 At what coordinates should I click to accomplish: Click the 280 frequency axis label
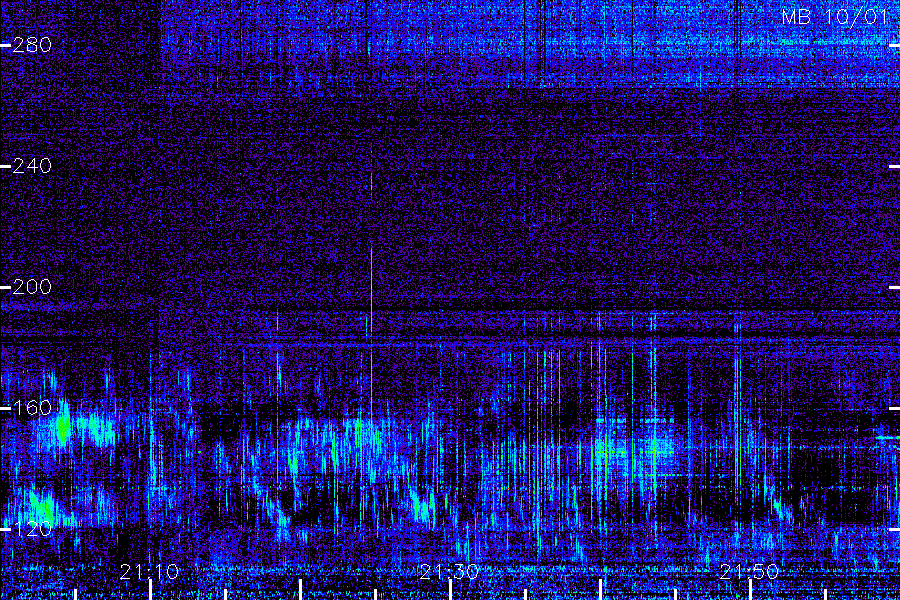tap(32, 45)
